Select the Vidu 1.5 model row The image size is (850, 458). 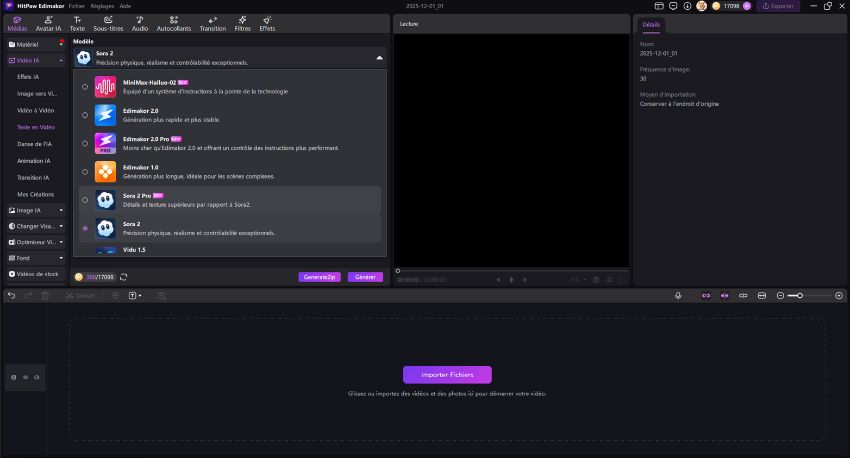coord(230,250)
